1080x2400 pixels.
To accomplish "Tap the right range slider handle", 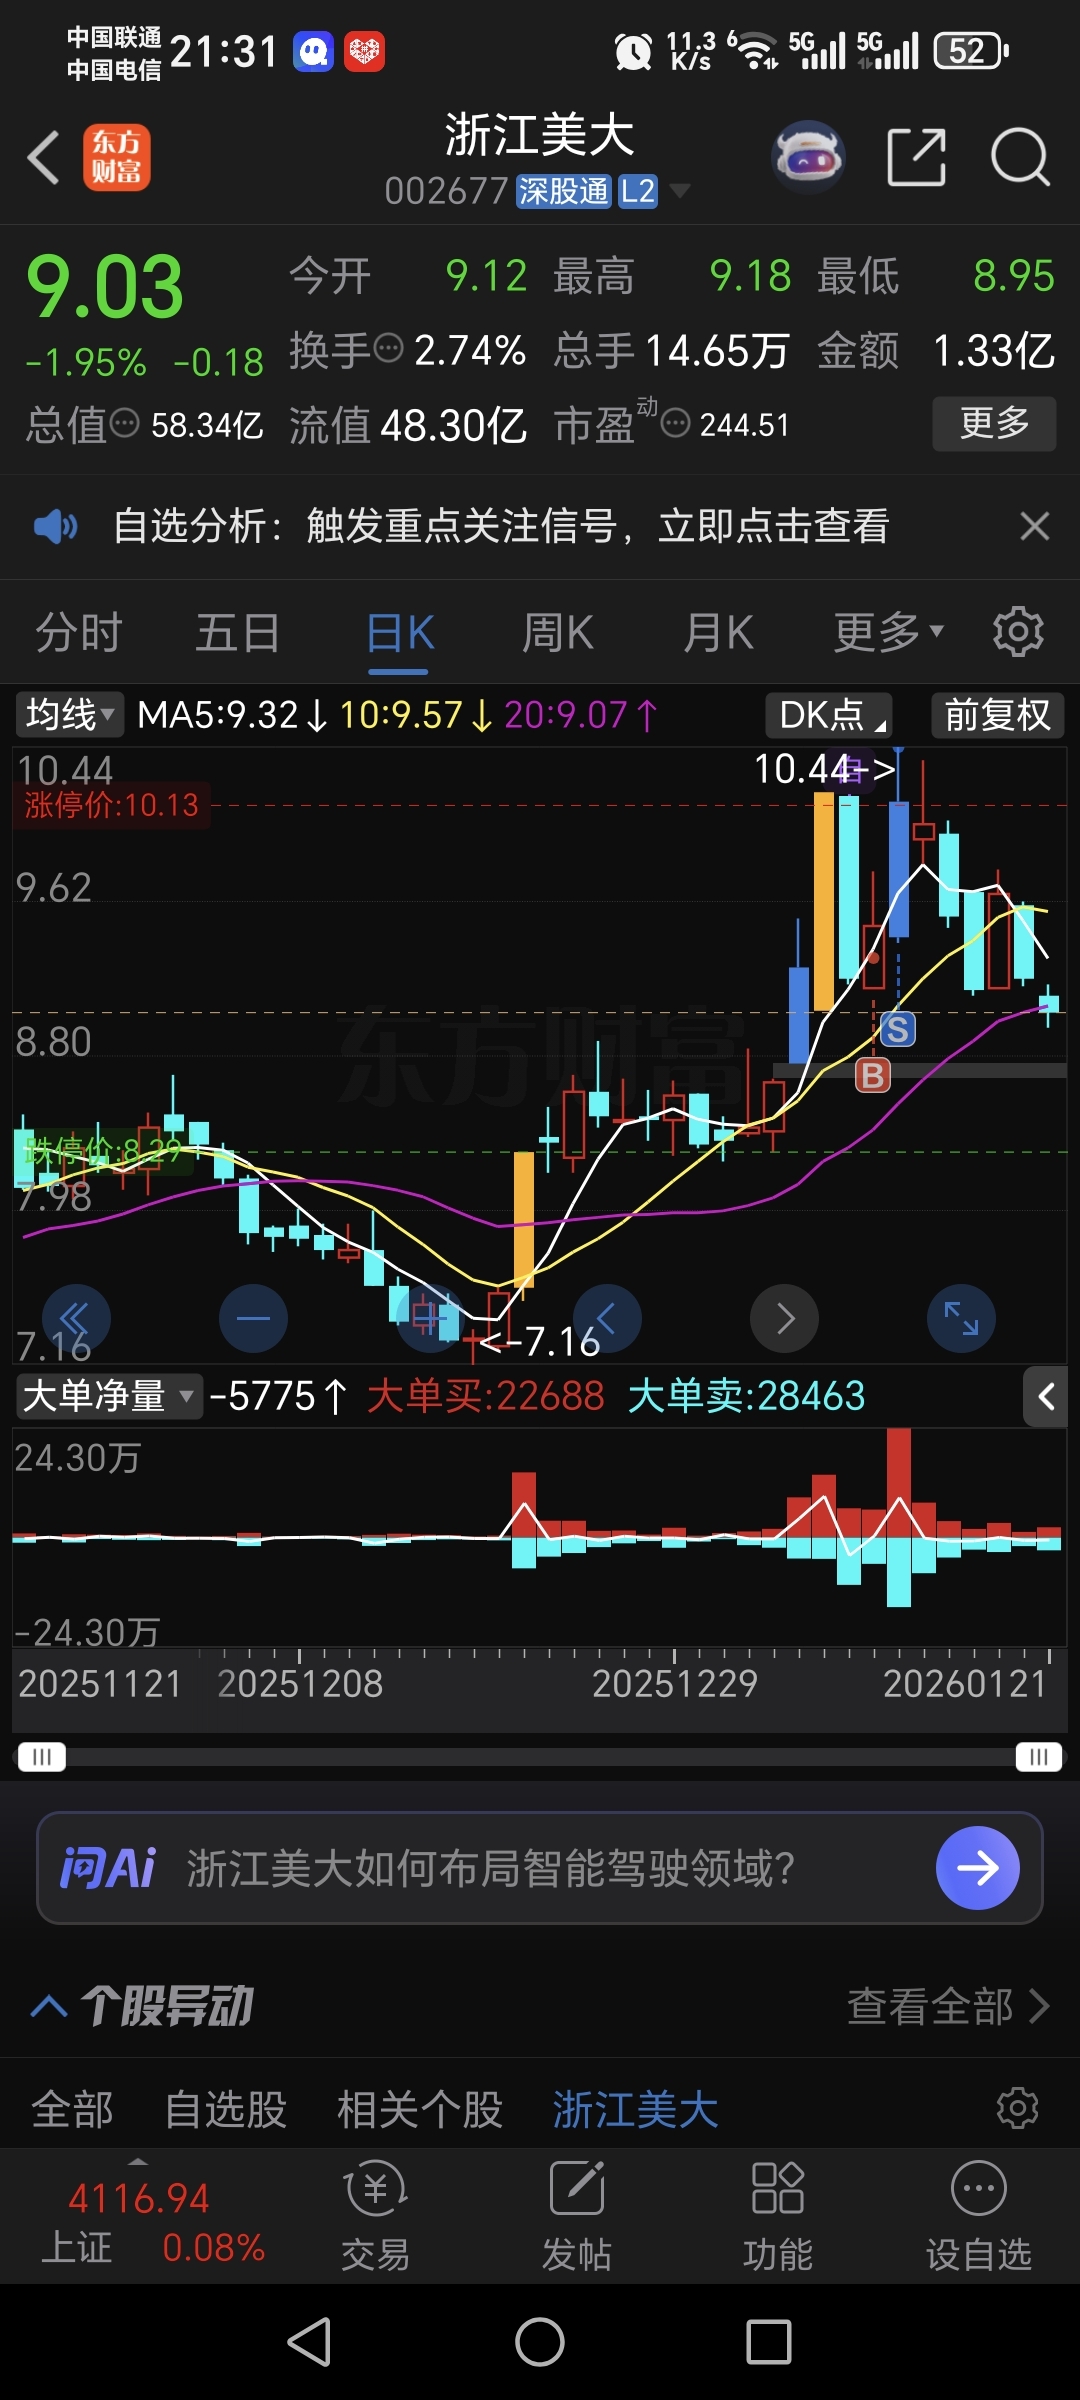I will click(1039, 1757).
